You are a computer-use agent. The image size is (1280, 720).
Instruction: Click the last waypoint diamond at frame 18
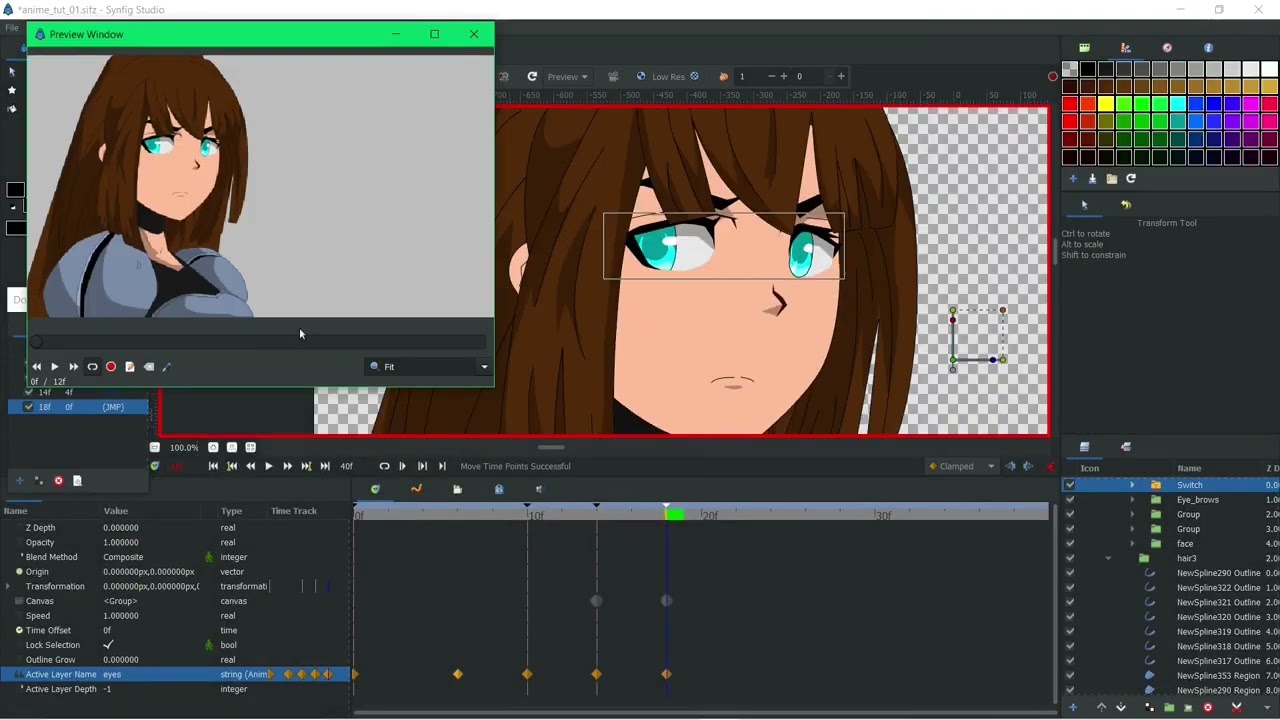(666, 675)
